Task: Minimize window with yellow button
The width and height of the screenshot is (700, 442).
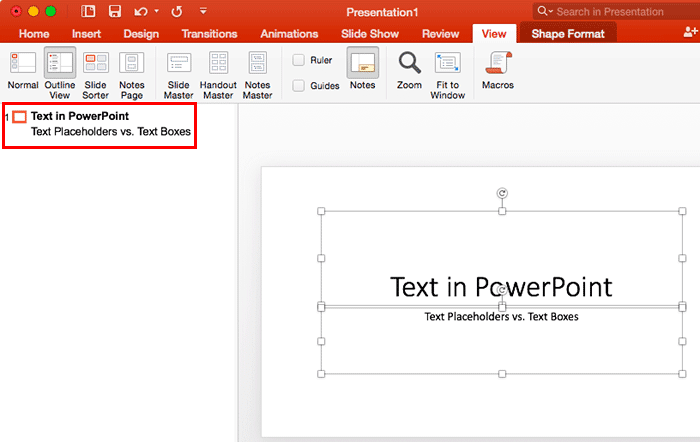Action: pyautogui.click(x=33, y=11)
